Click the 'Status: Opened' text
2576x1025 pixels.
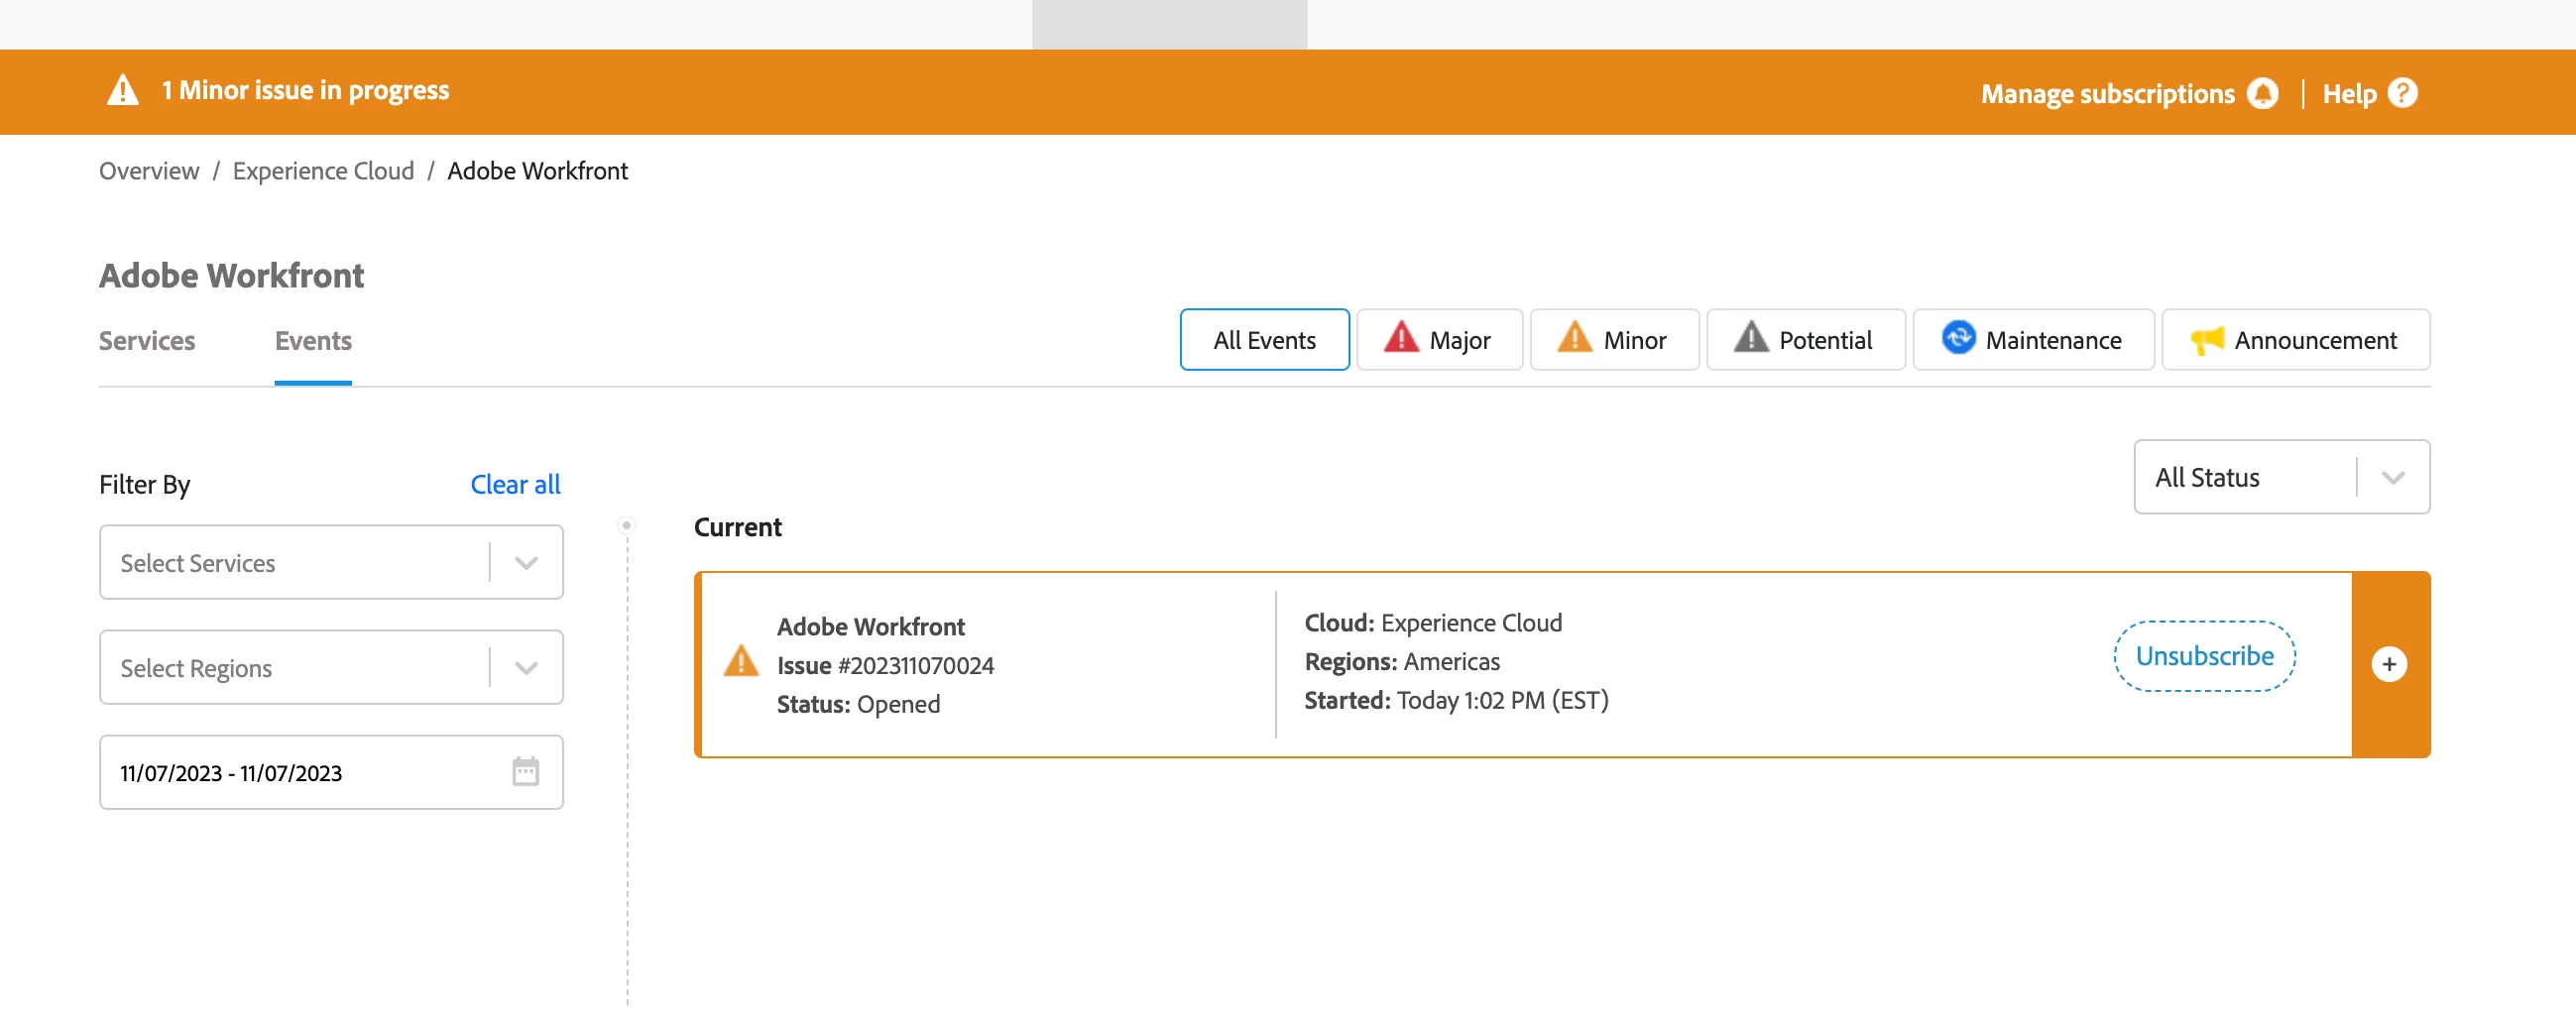pyautogui.click(x=858, y=704)
